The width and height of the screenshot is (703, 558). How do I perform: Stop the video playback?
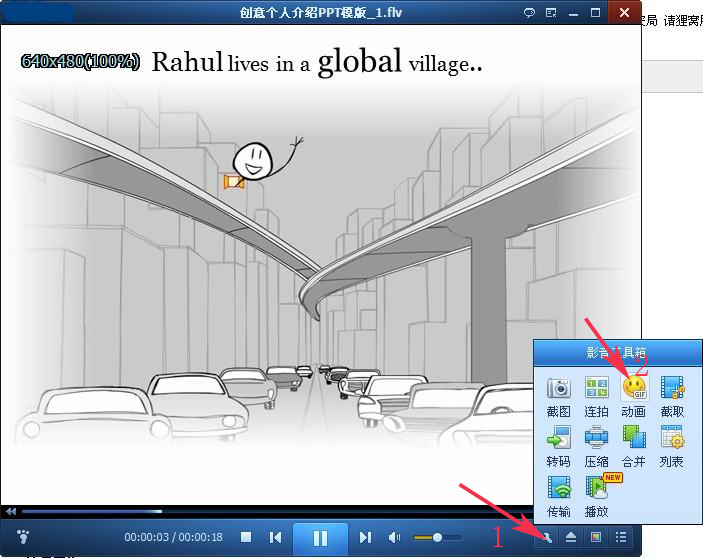click(246, 538)
